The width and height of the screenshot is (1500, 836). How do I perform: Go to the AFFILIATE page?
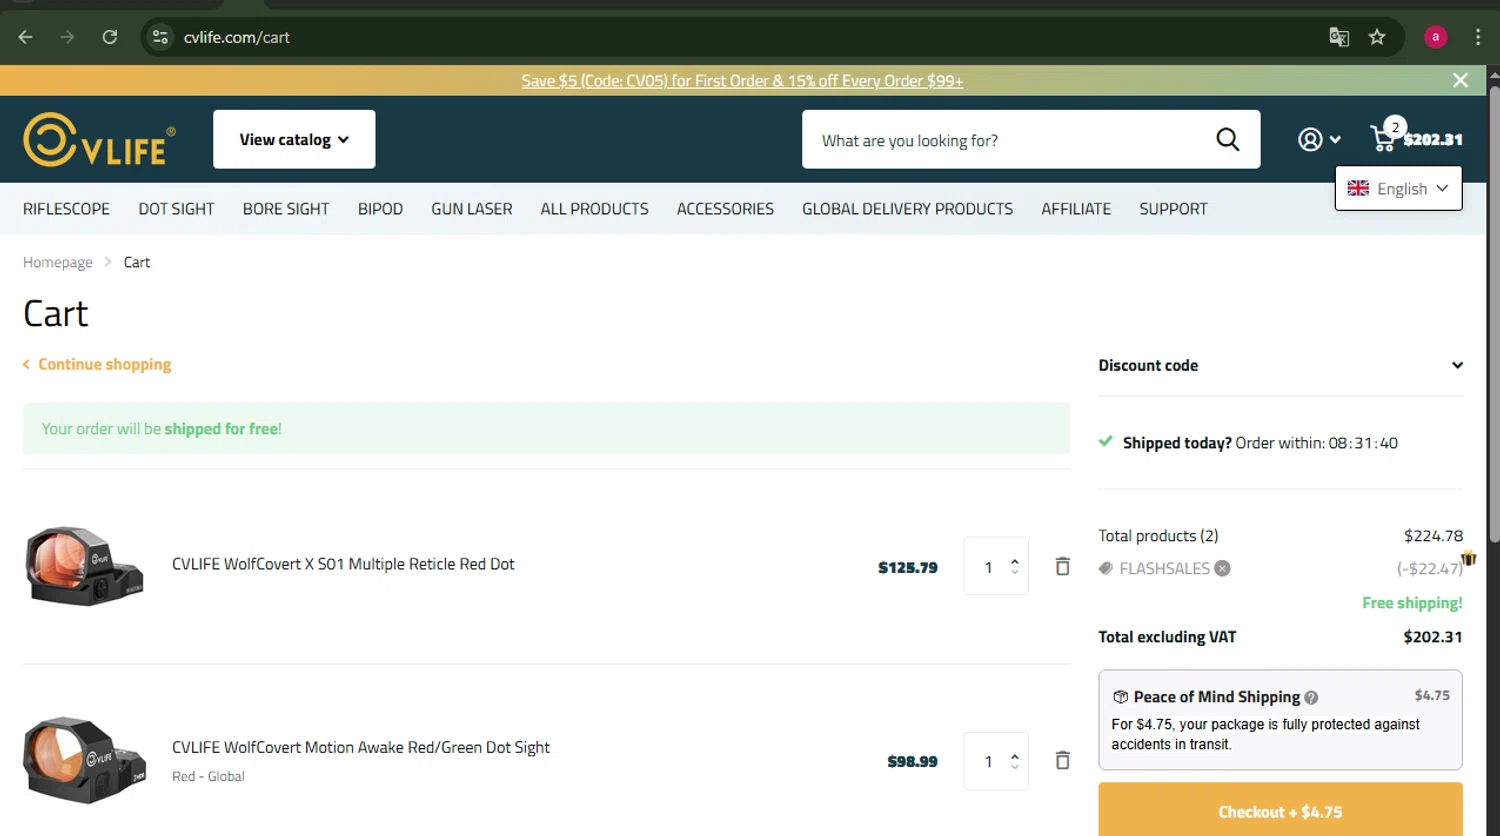(1076, 209)
